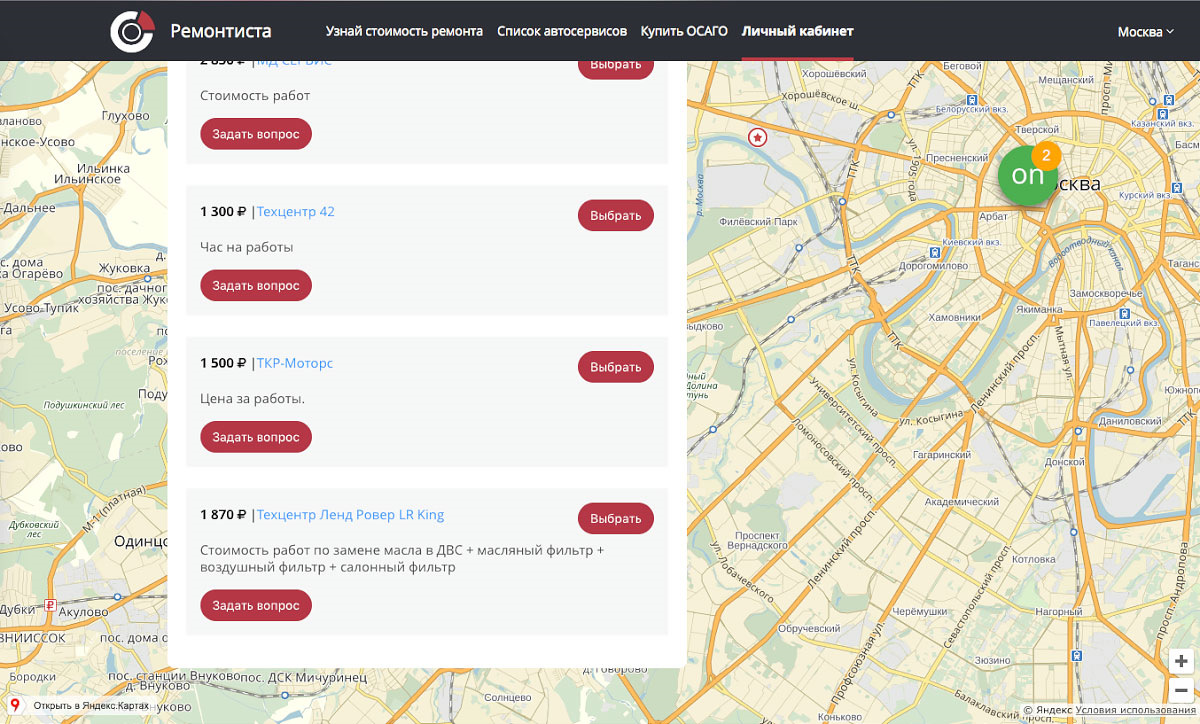Open the map in Яндекс.Картах
The height and width of the screenshot is (724, 1200).
pyautogui.click(x=91, y=706)
